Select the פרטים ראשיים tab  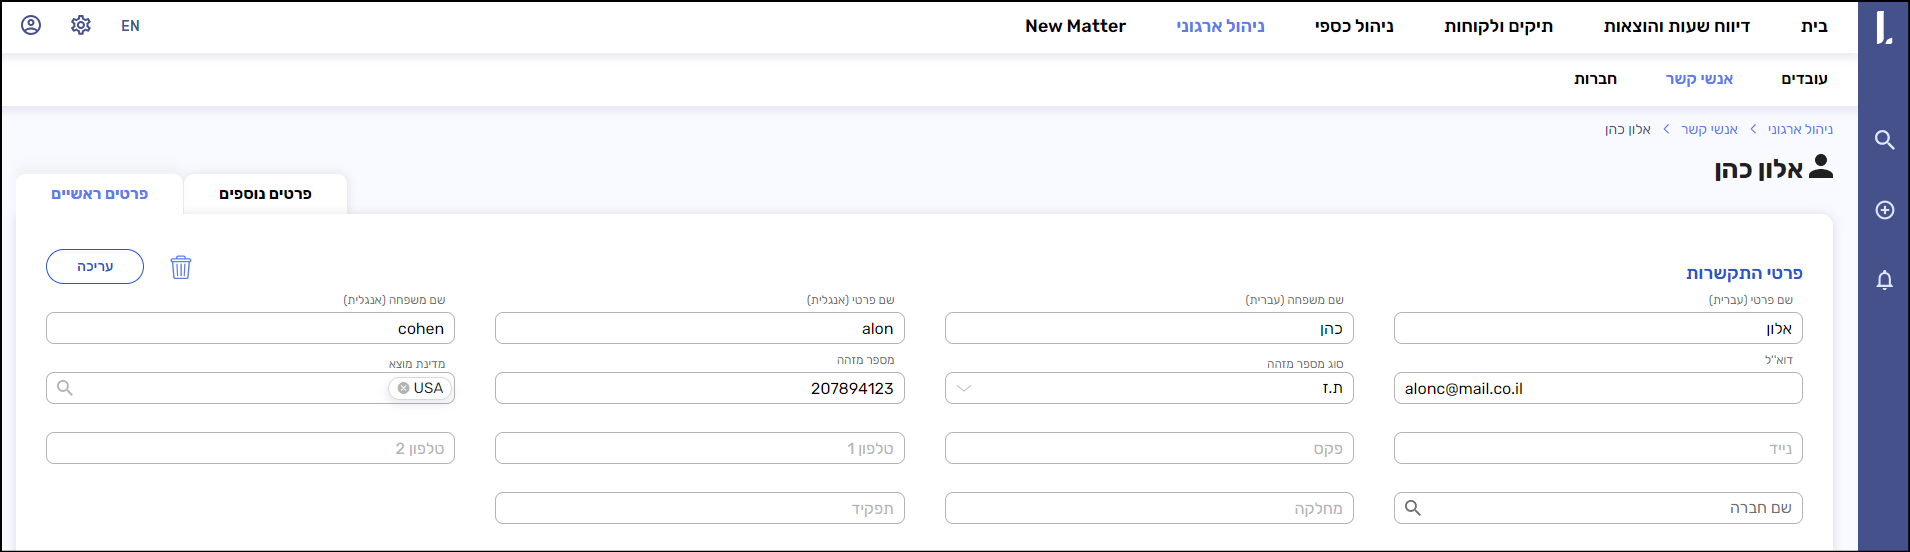point(99,194)
